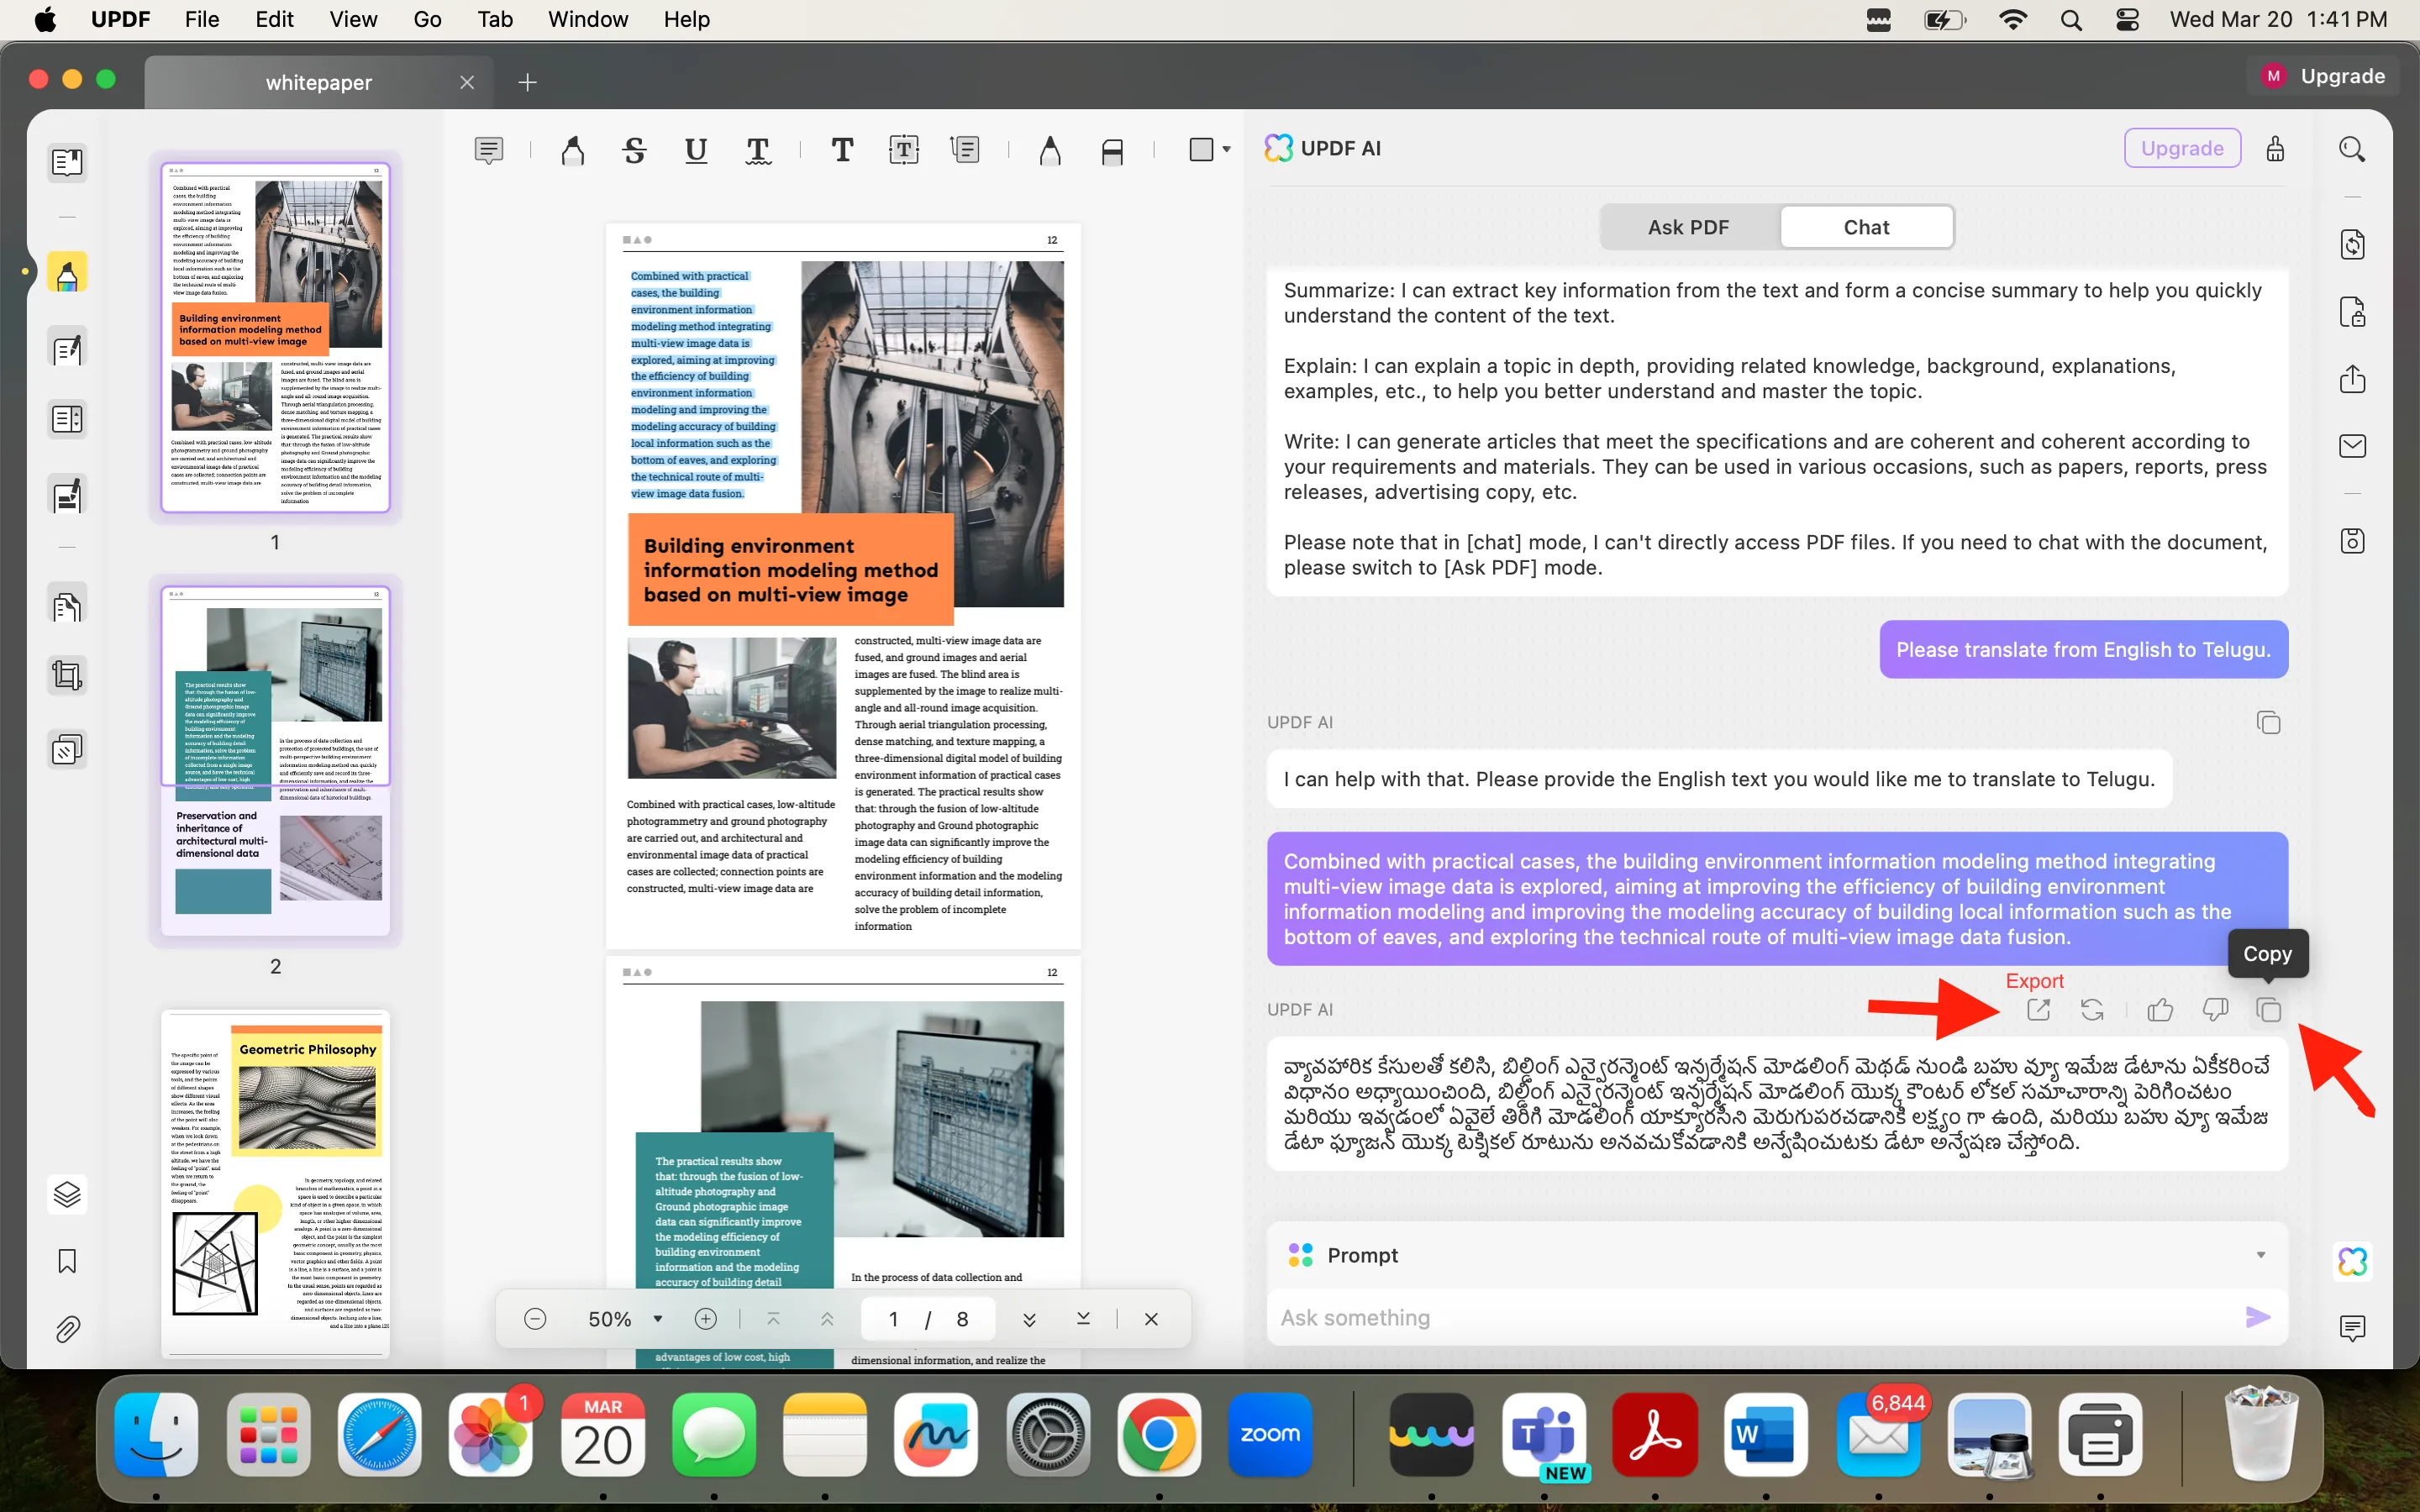The image size is (2420, 1512).
Task: Expand page navigation controls dropdown
Action: [657, 1319]
